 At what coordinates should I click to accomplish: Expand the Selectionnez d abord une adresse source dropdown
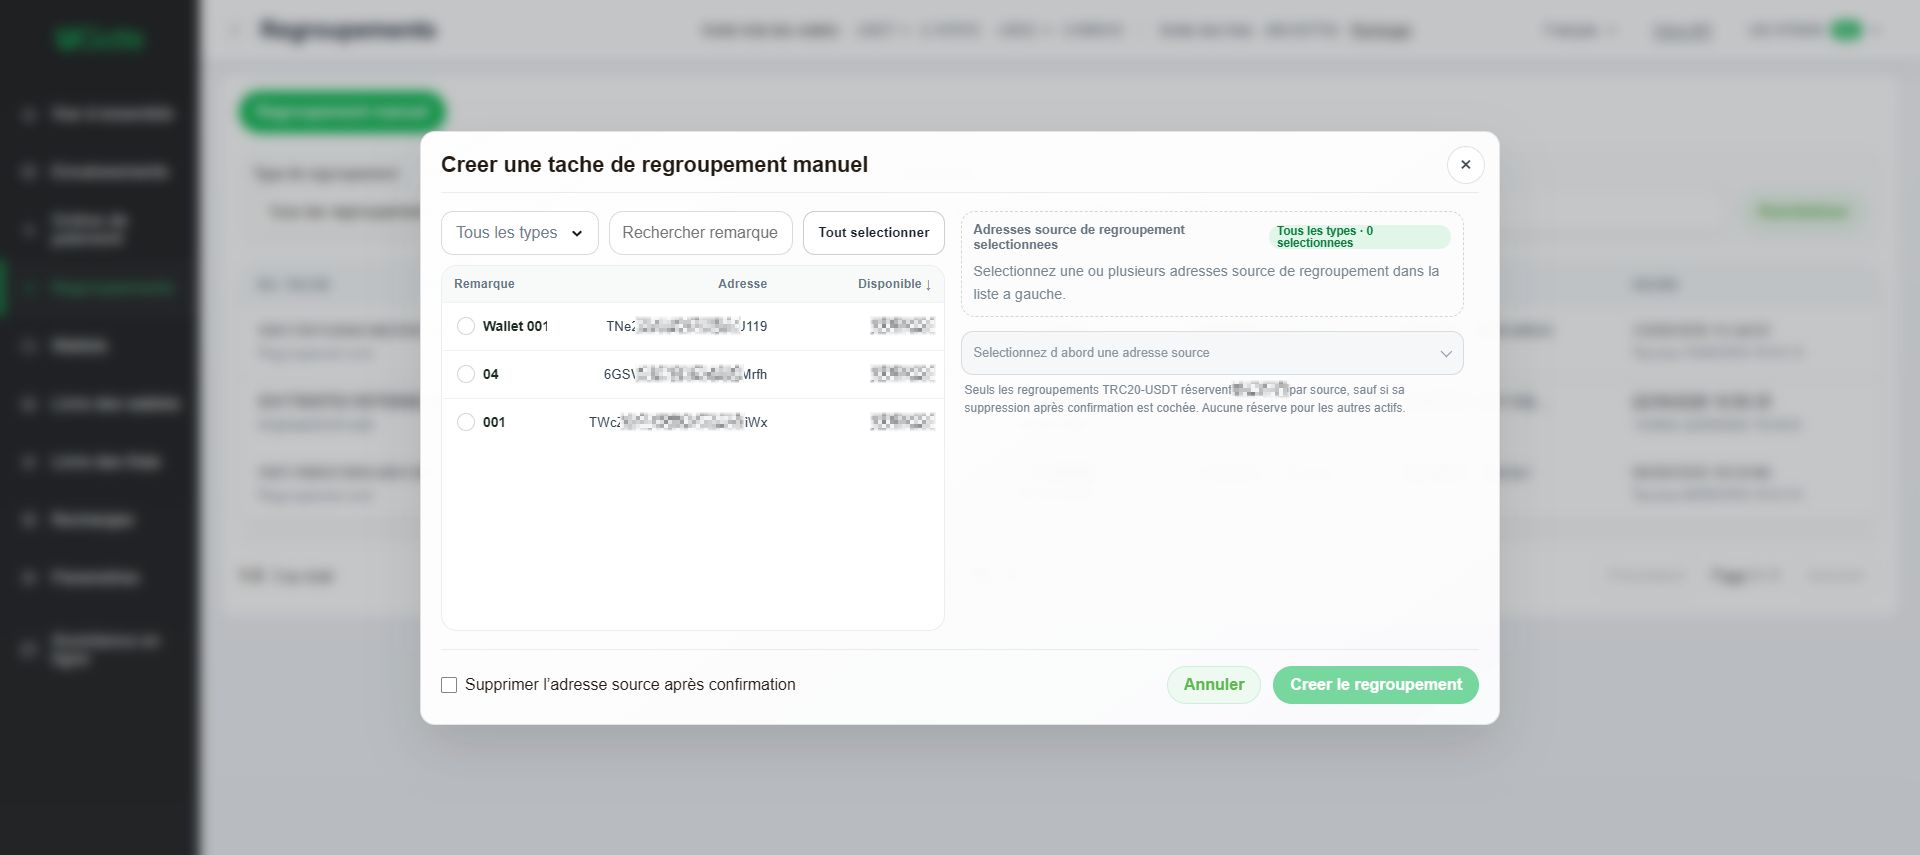tap(1212, 353)
